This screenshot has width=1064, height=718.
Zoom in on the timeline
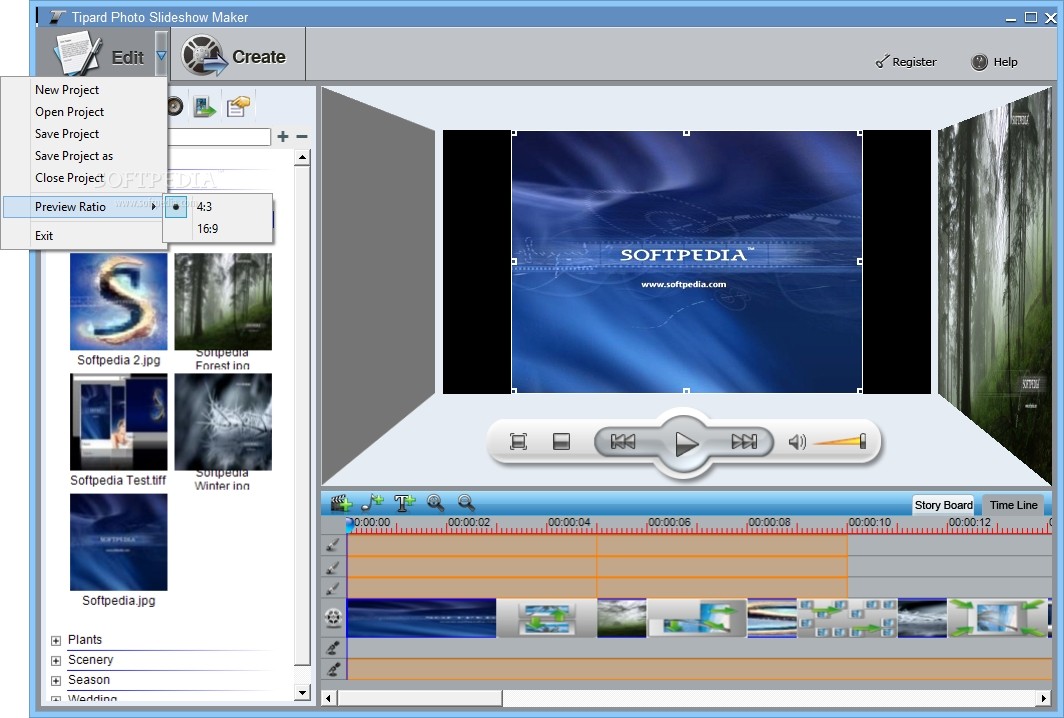[435, 503]
